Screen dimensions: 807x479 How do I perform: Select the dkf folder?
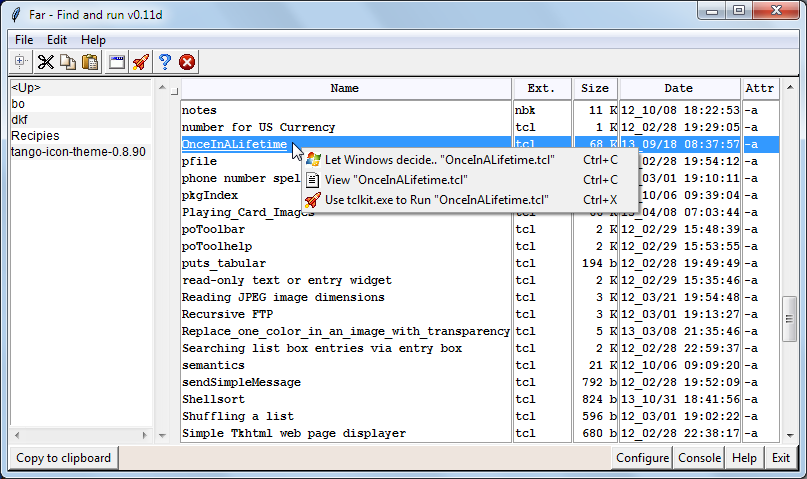coord(80,120)
